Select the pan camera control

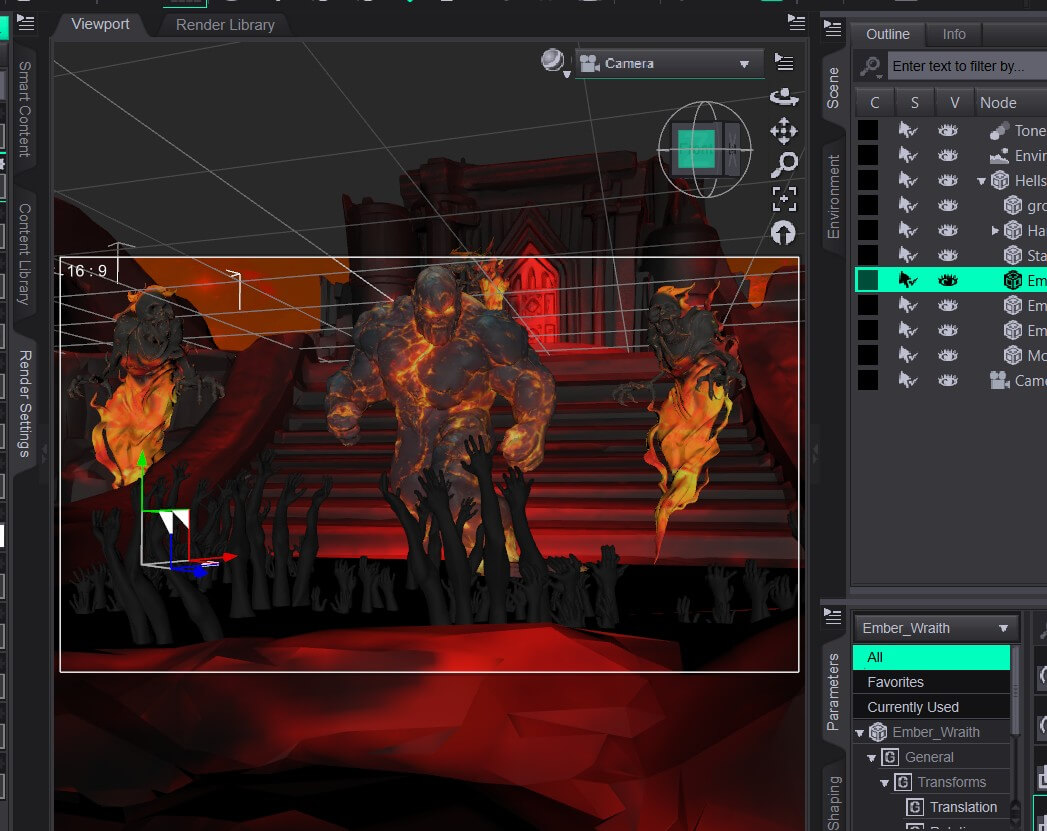[x=784, y=131]
